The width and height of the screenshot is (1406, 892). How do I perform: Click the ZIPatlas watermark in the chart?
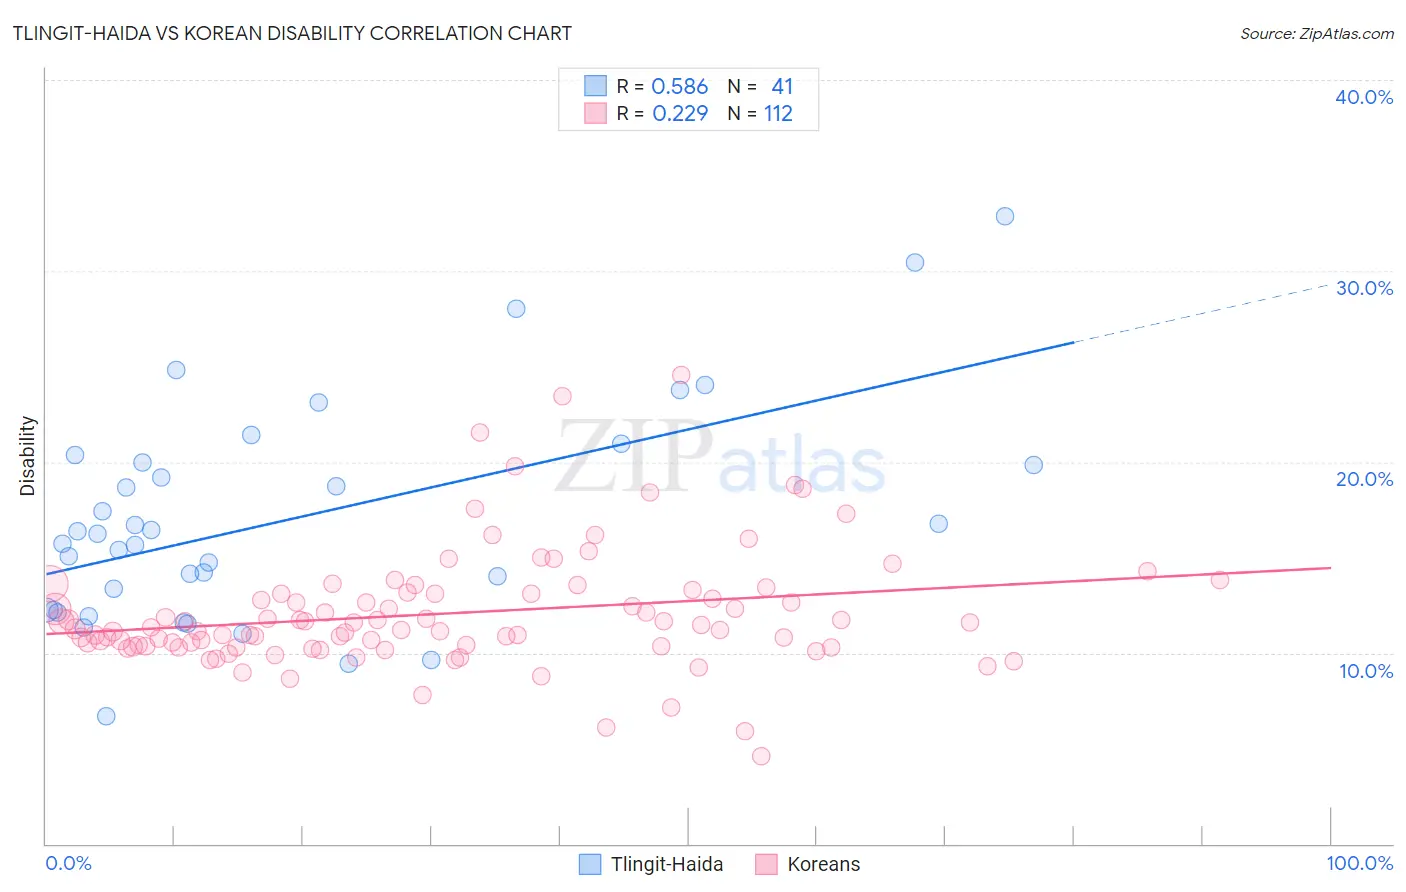pos(721,458)
